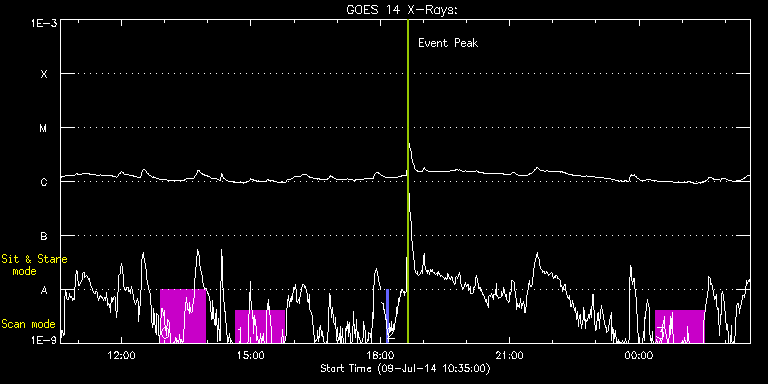Image resolution: width=768 pixels, height=384 pixels.
Task: Click the thin blue observation marker near 18:00
Action: click(x=387, y=316)
